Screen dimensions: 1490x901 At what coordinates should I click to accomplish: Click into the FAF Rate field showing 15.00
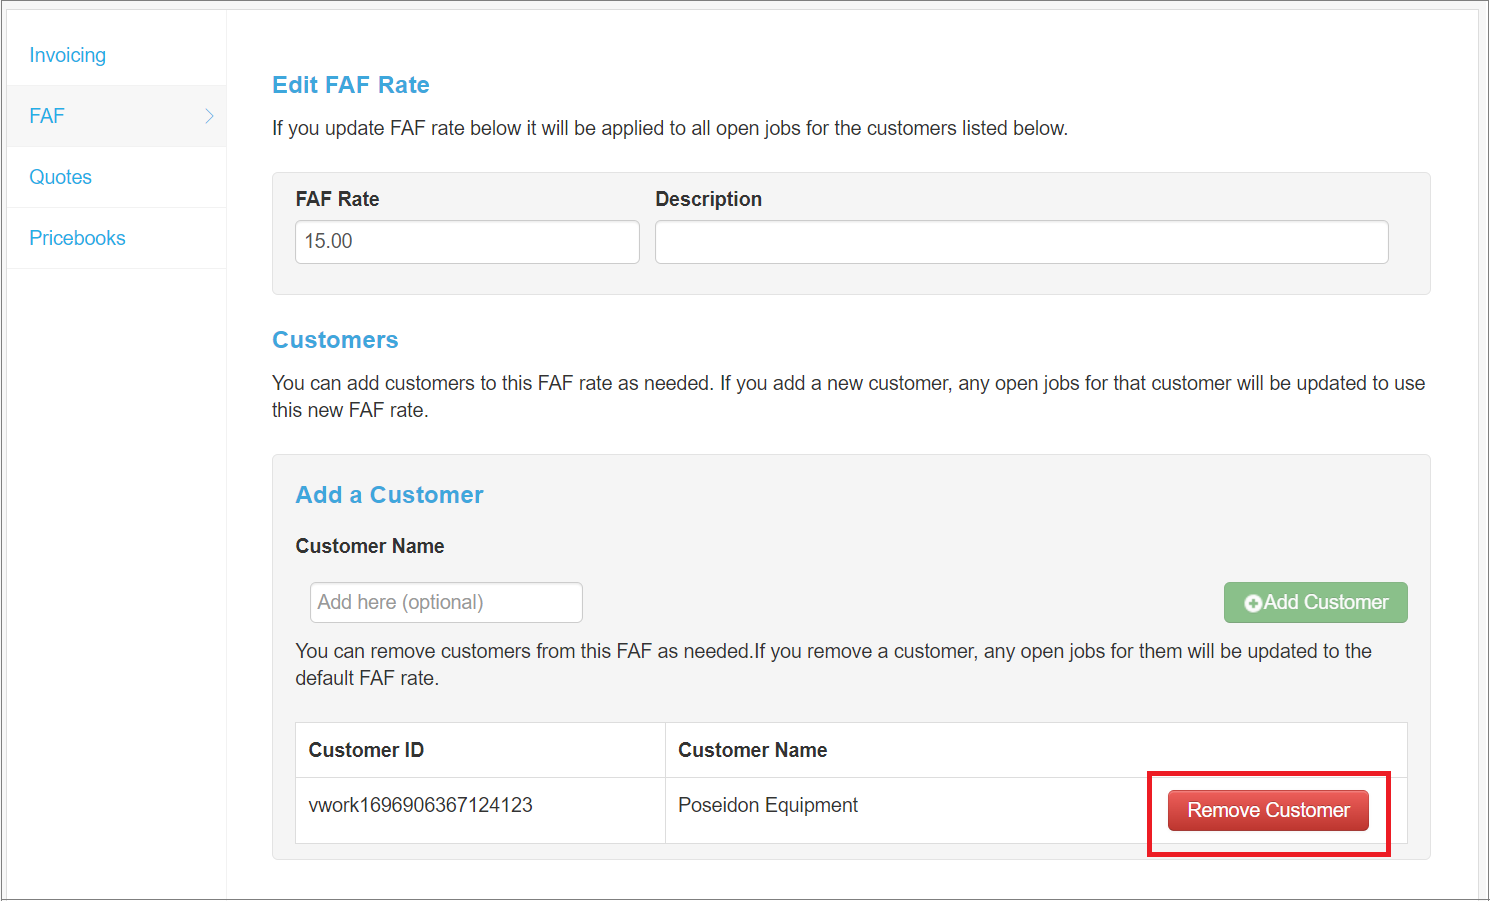[466, 242]
